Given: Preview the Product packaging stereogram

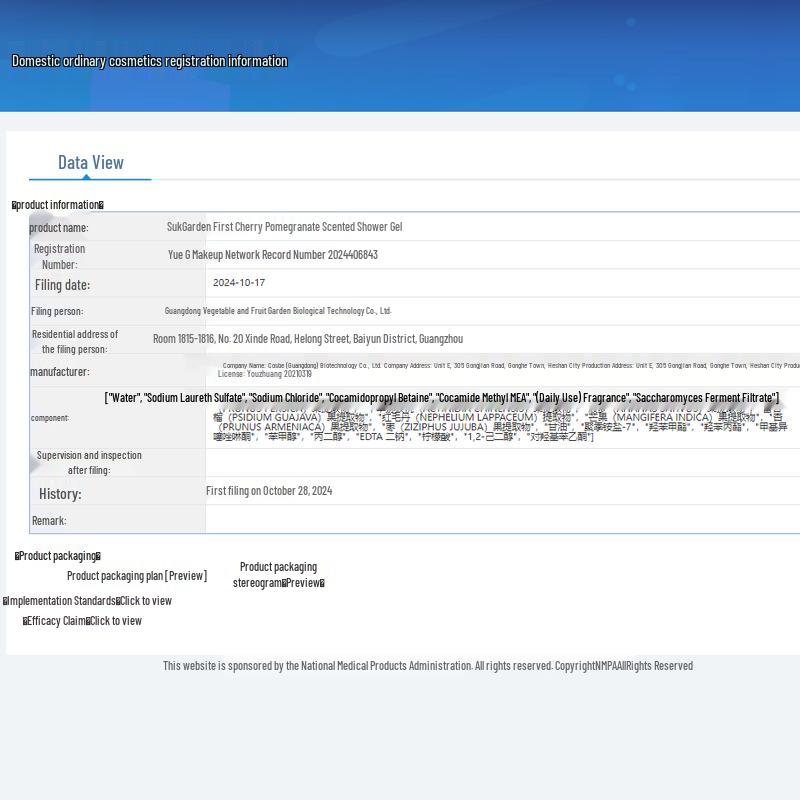Looking at the screenshot, I should click(x=278, y=575).
